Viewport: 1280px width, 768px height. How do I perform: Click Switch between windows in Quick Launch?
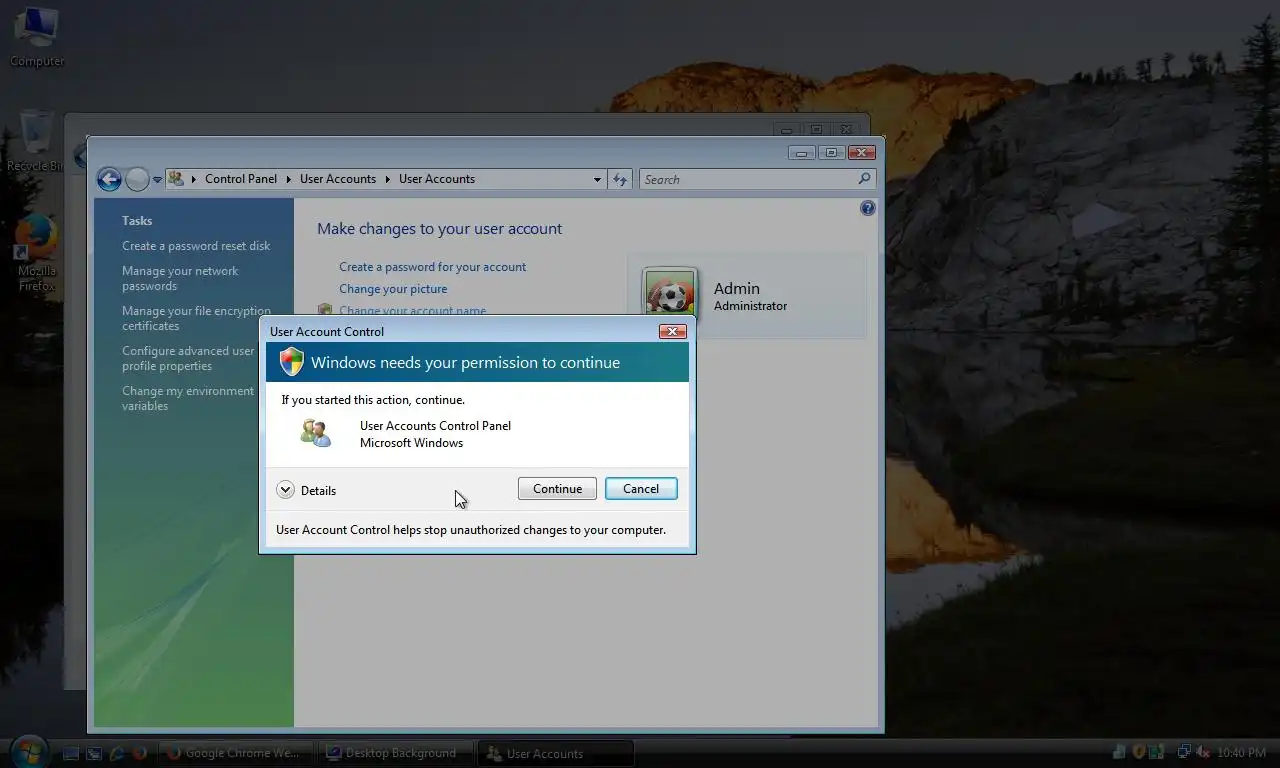94,753
